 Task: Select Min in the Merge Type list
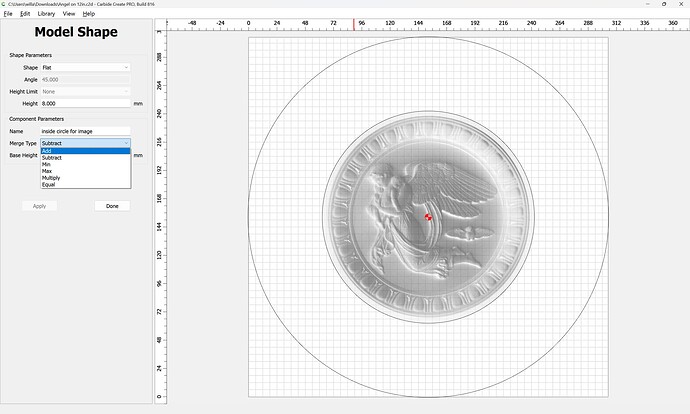click(x=85, y=164)
